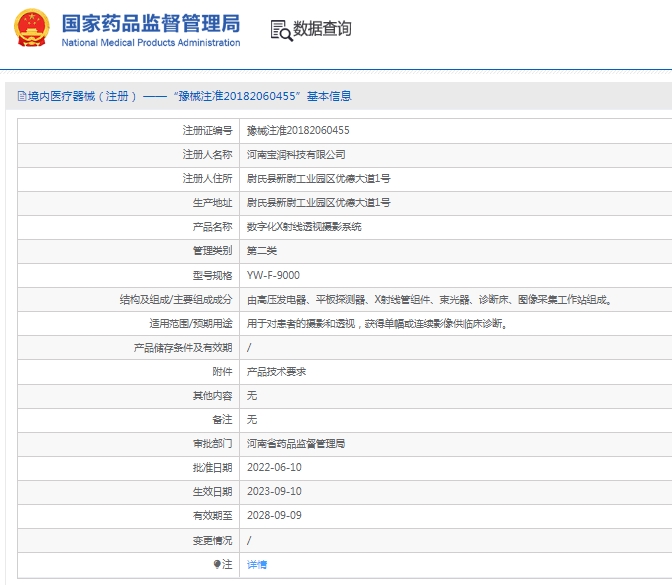Click the 生产地址 row label
The width and height of the screenshot is (672, 585).
click(213, 203)
